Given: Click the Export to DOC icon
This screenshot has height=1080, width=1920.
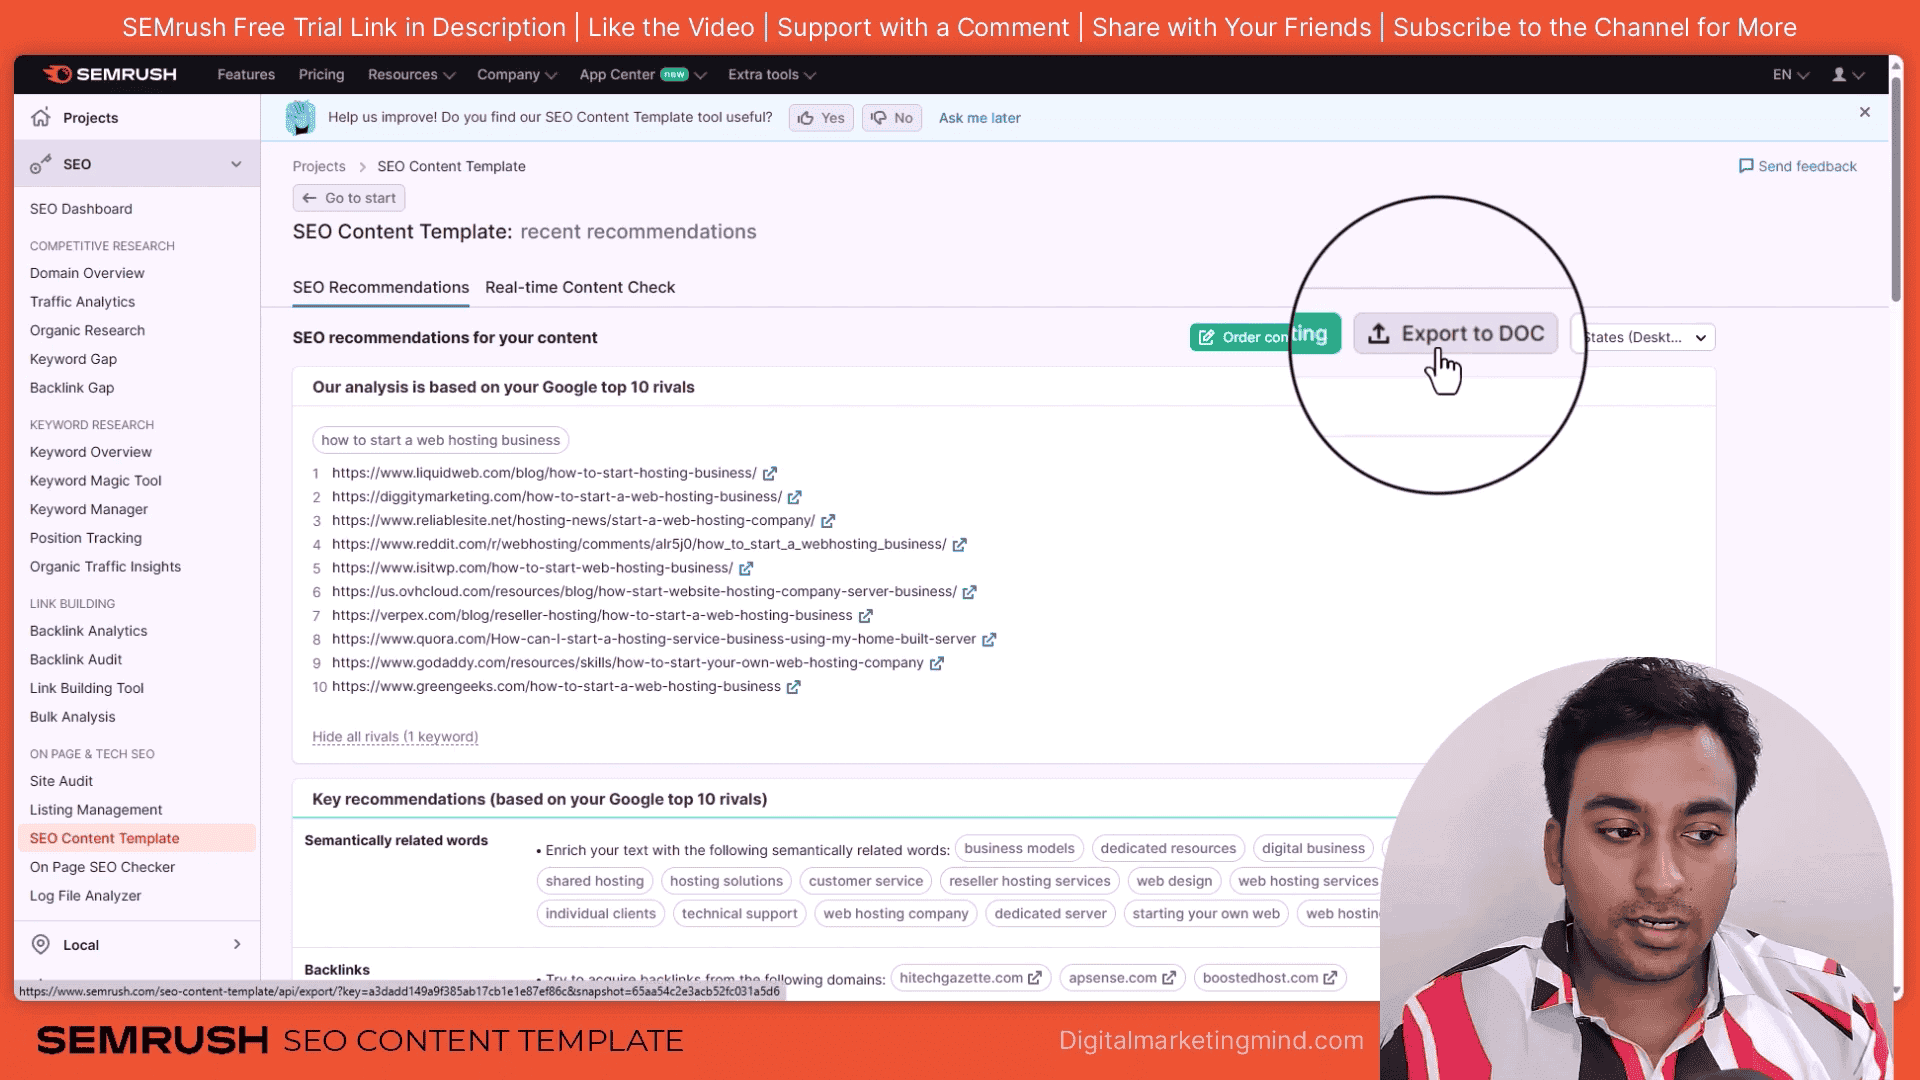Looking at the screenshot, I should (x=1378, y=334).
